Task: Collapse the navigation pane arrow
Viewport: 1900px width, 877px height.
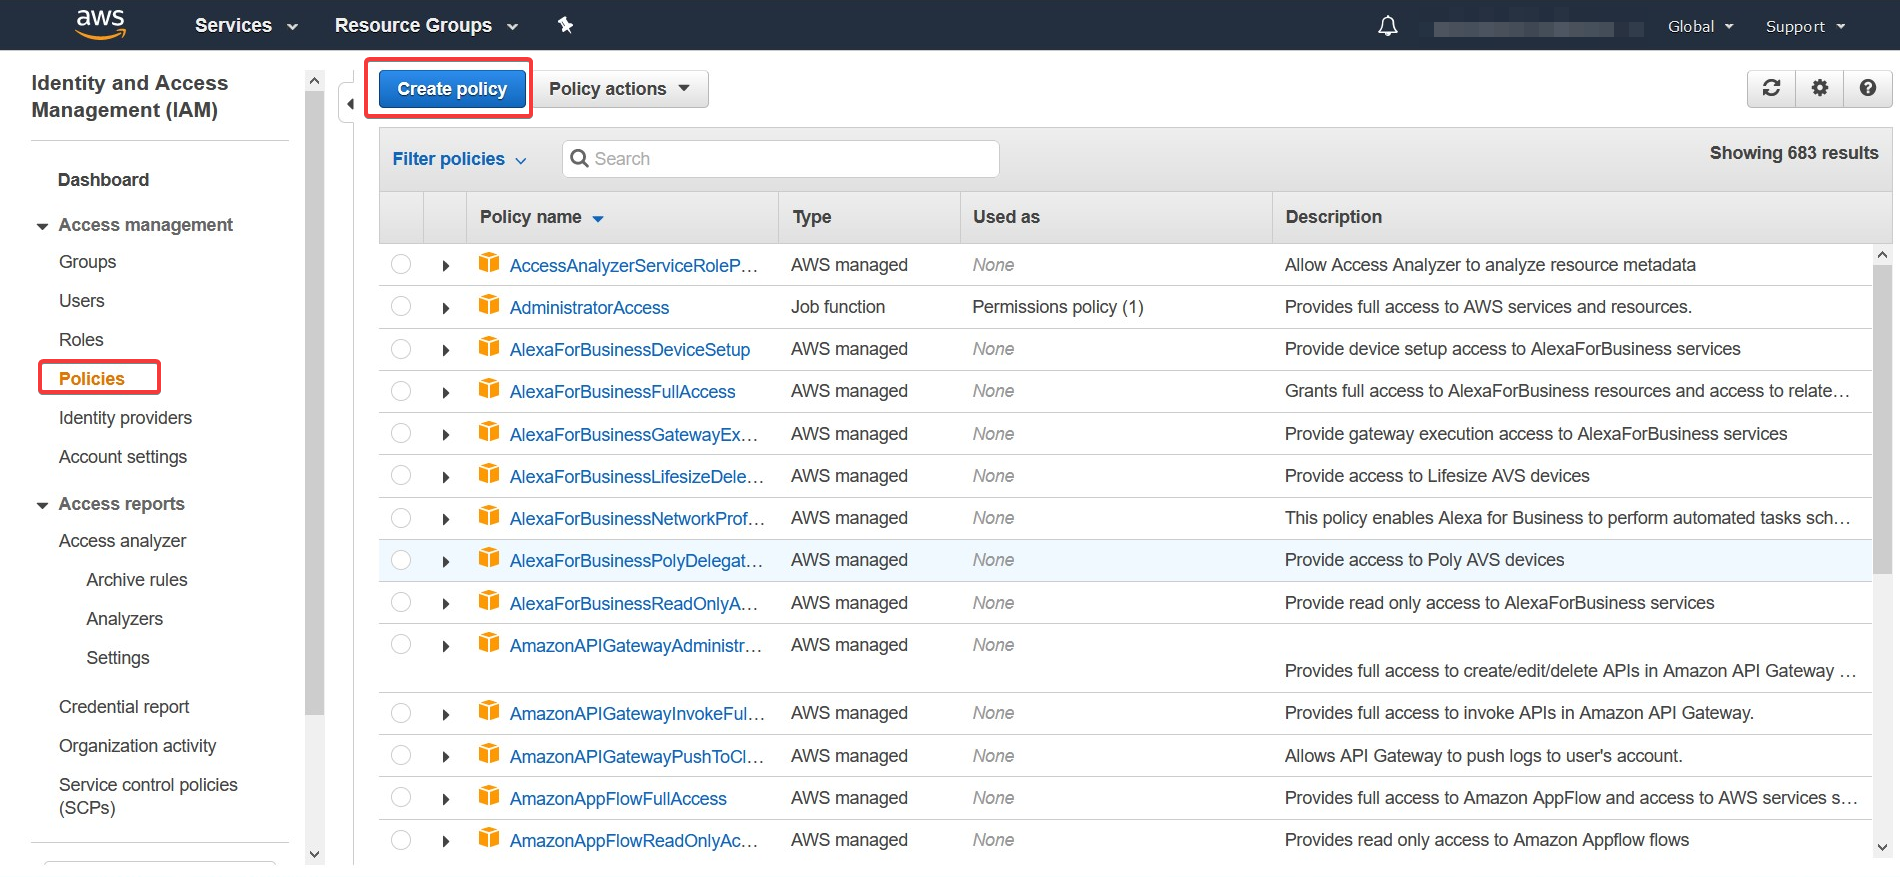Action: [x=350, y=103]
